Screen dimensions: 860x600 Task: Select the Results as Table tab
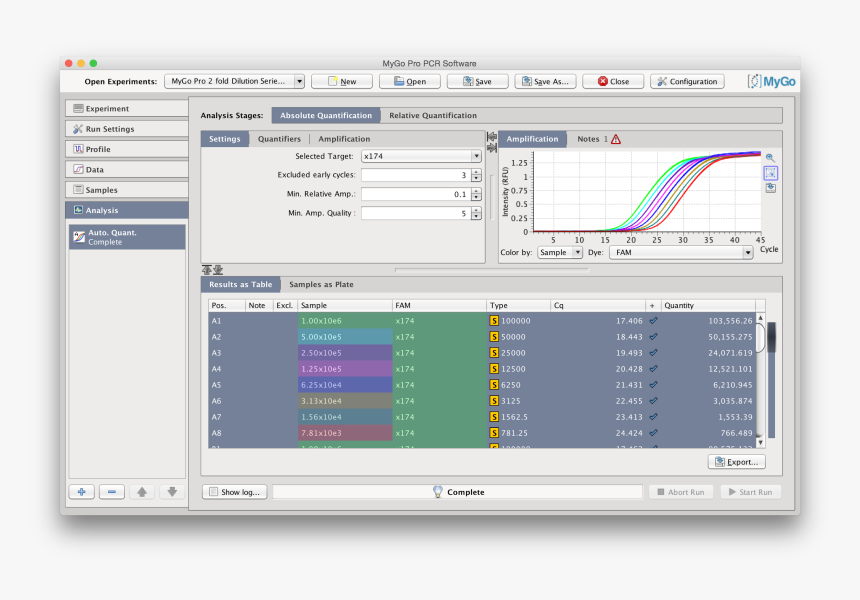click(240, 284)
